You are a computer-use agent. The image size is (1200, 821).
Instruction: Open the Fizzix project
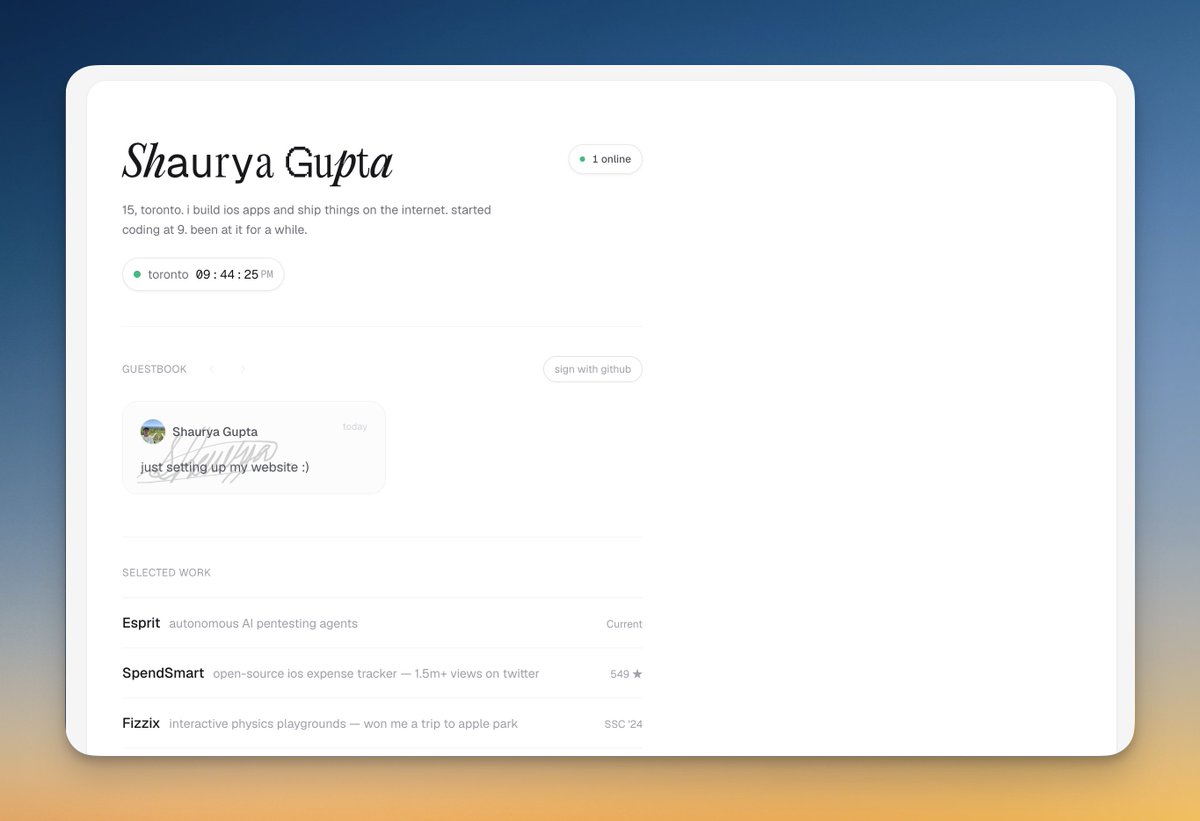[x=382, y=723]
